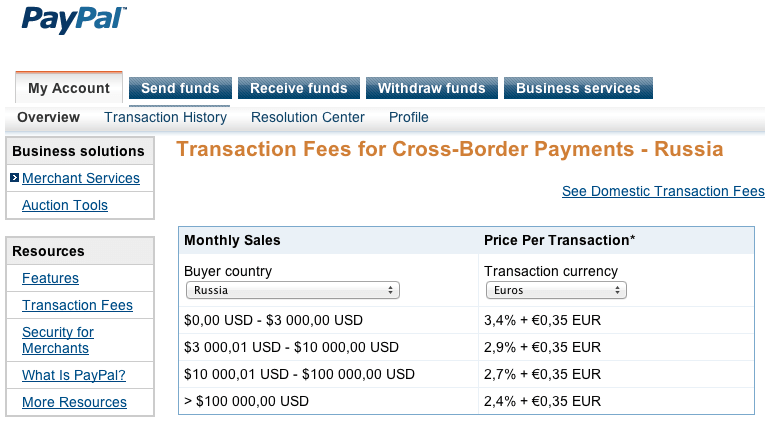Open the Overview sub-tab
776x432 pixels.
pyautogui.click(x=48, y=117)
